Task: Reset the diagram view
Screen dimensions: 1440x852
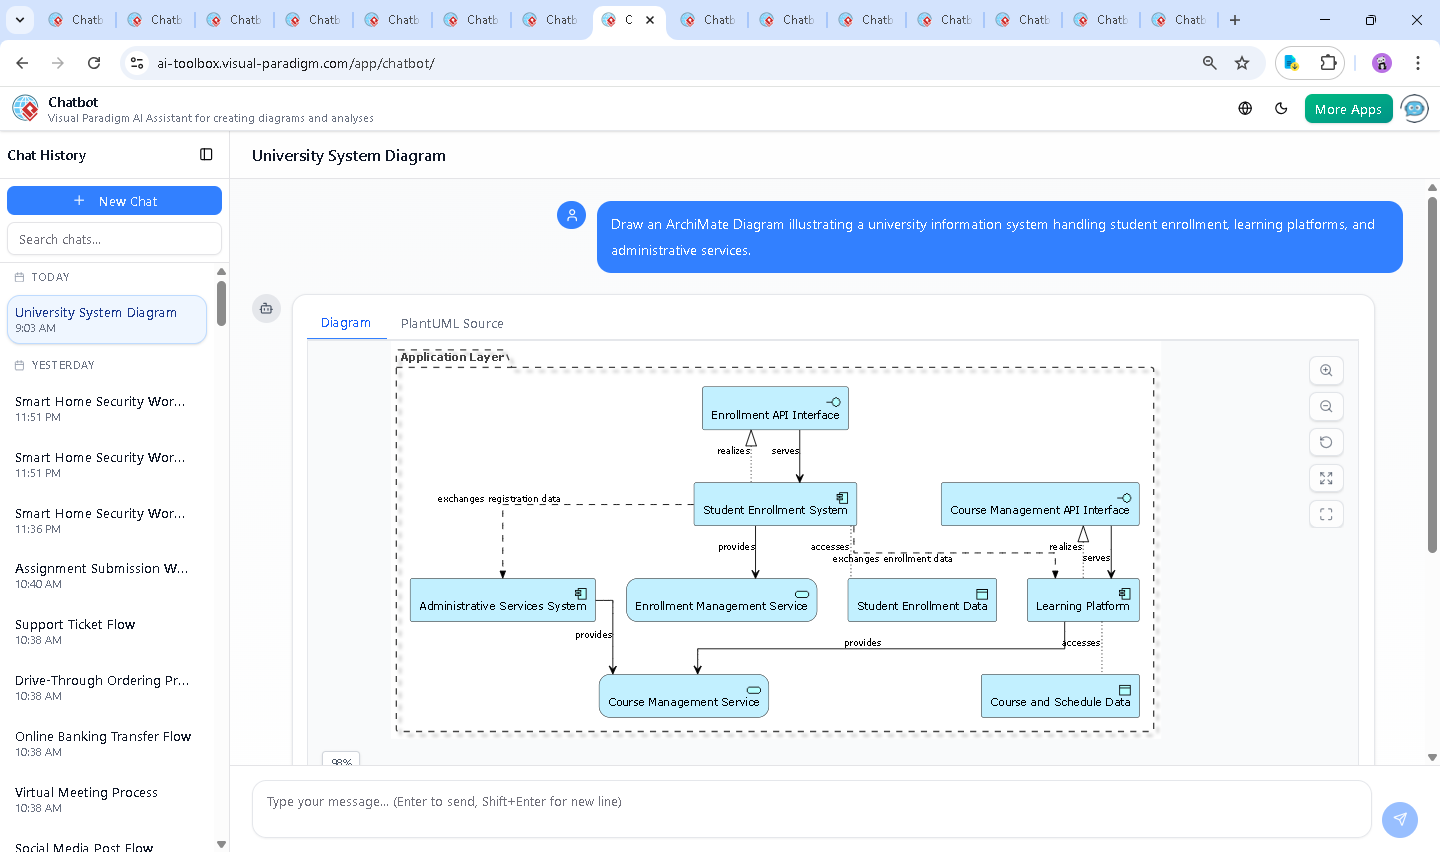Action: pyautogui.click(x=1326, y=442)
